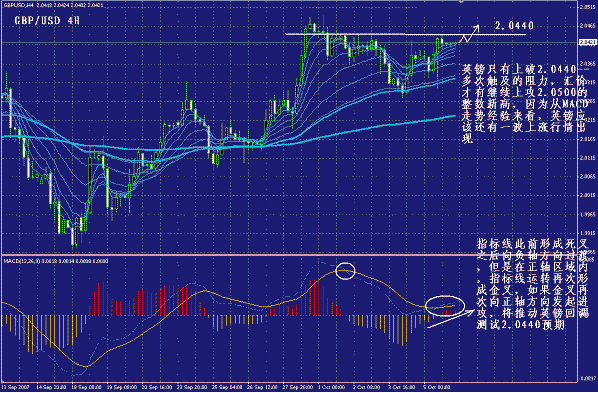
Task: Click the 13 Sep 2007 date label
Action: coord(14,387)
